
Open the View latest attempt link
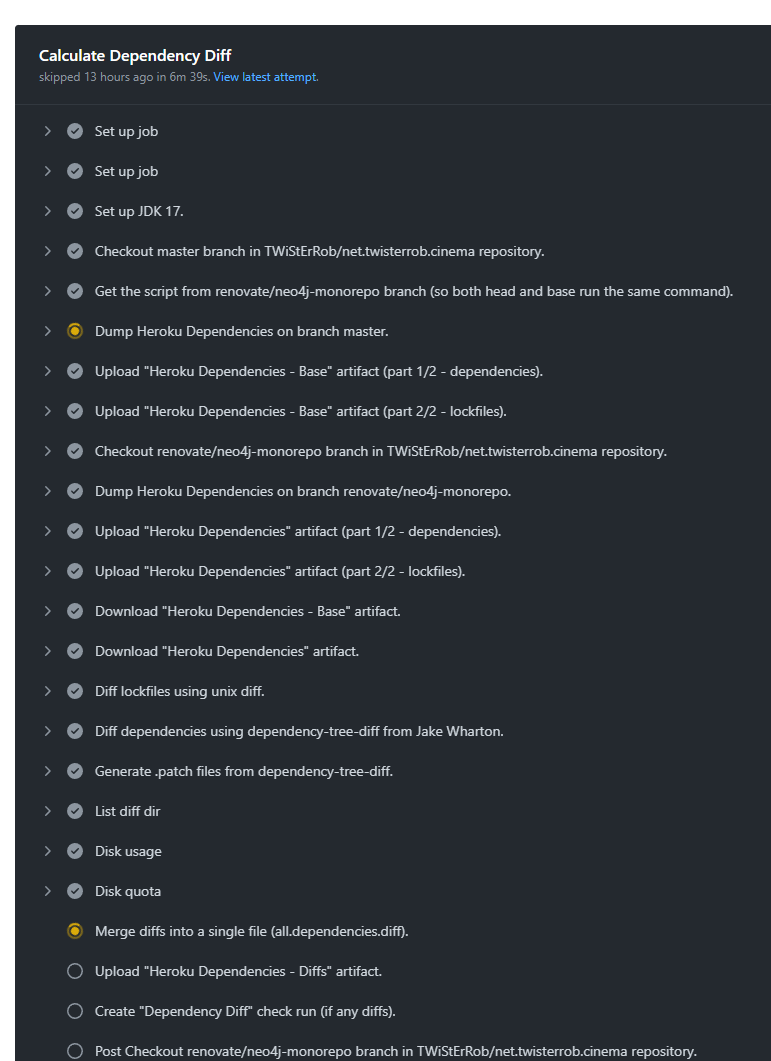pyautogui.click(x=264, y=76)
